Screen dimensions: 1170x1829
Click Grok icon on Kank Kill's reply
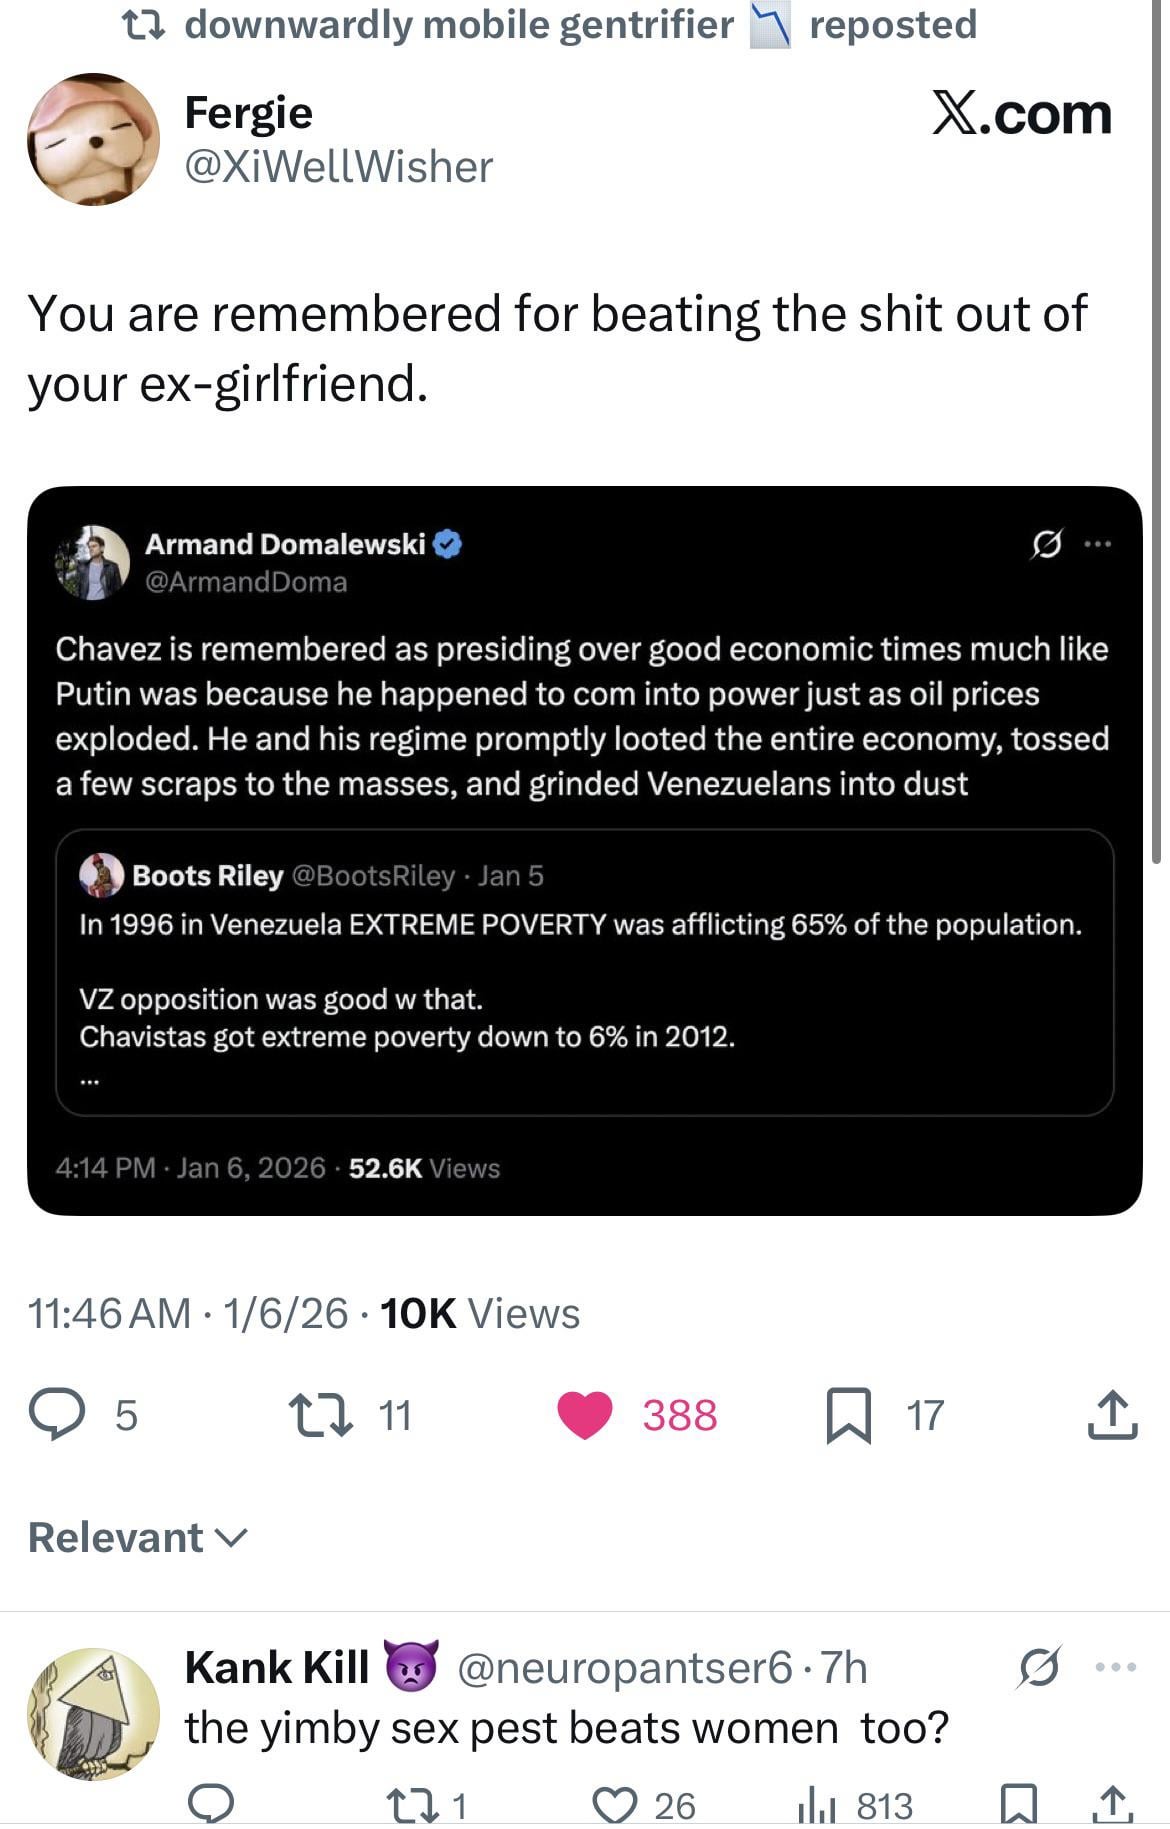click(x=1039, y=1667)
